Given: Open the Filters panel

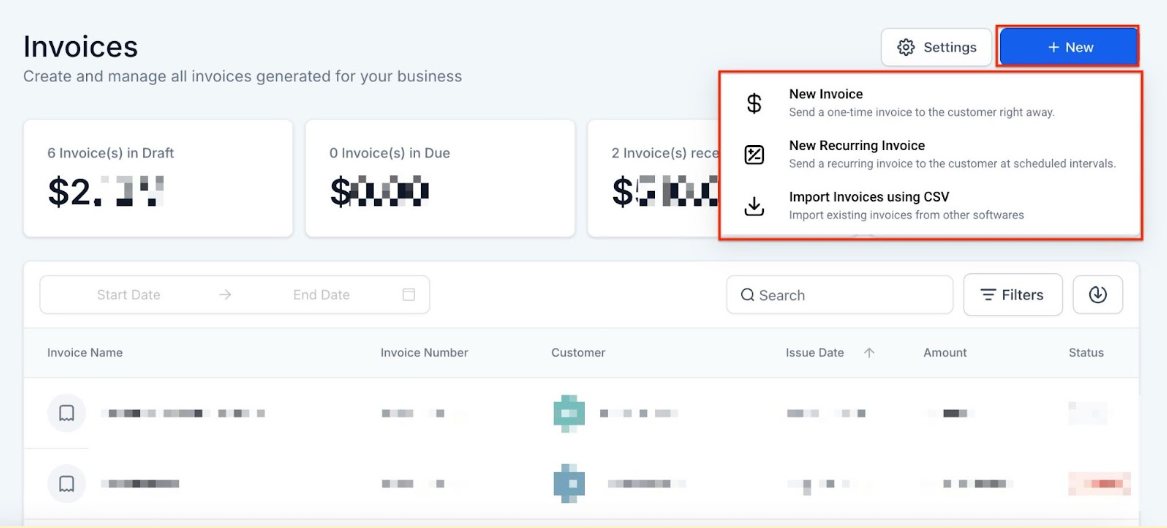Looking at the screenshot, I should click(x=1012, y=295).
